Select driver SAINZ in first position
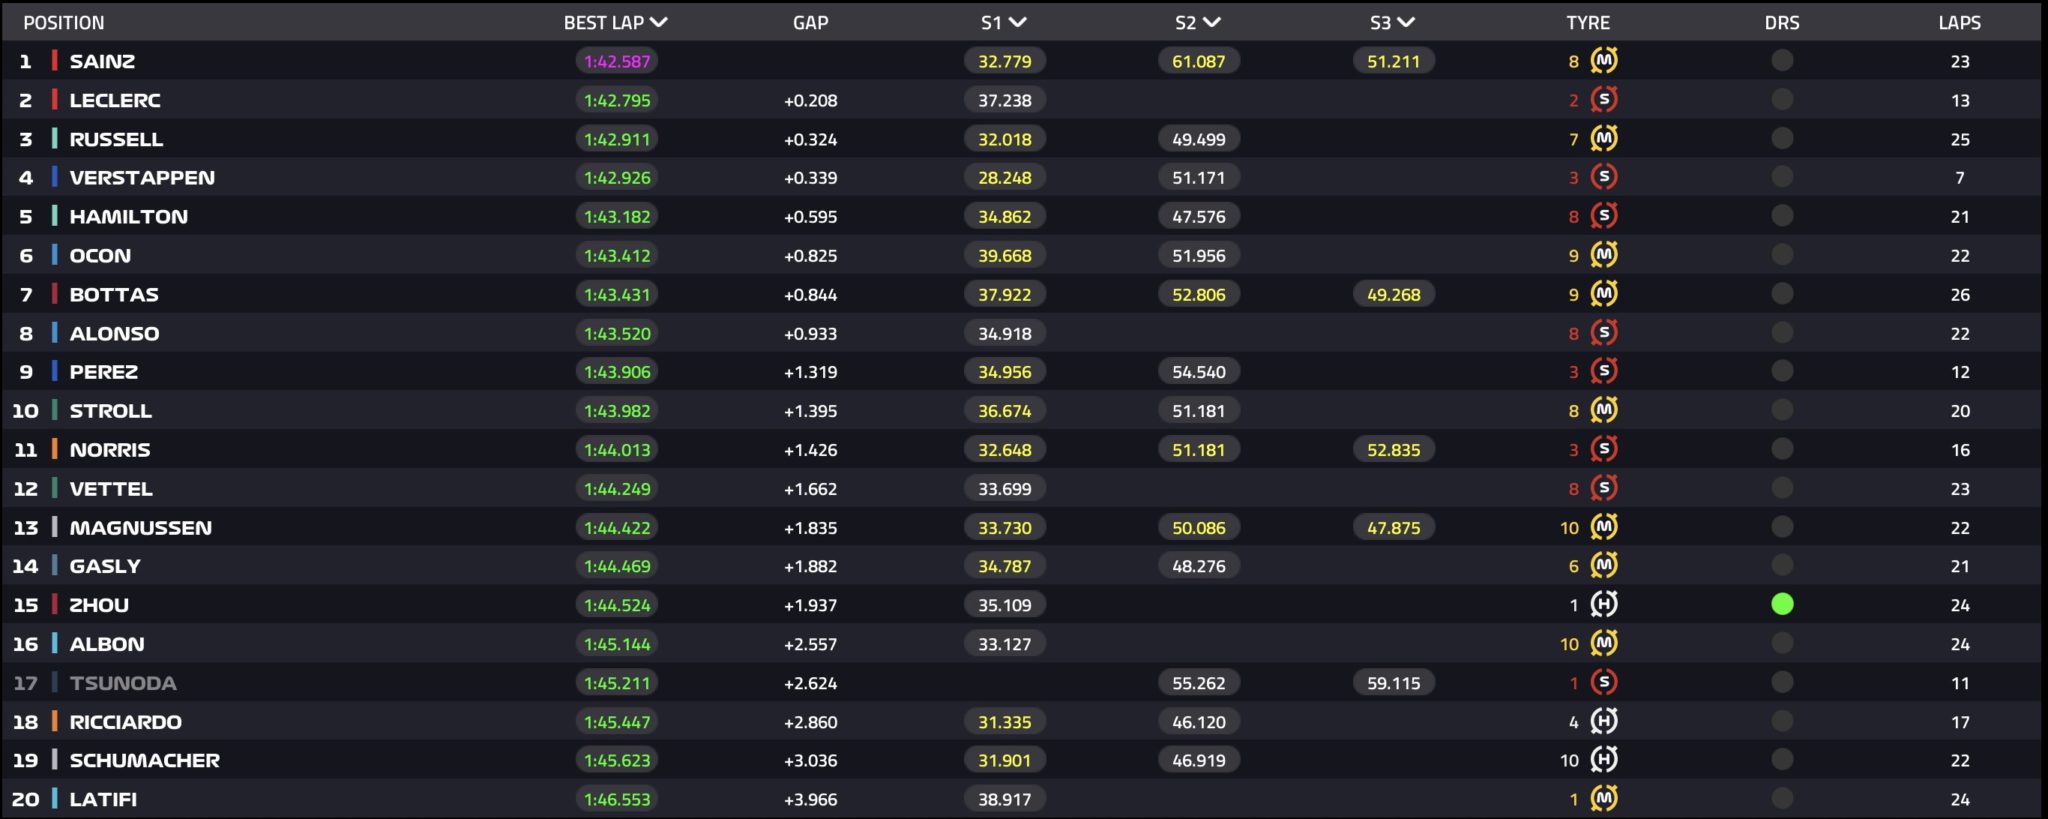Viewport: 2048px width, 819px height. (x=102, y=61)
